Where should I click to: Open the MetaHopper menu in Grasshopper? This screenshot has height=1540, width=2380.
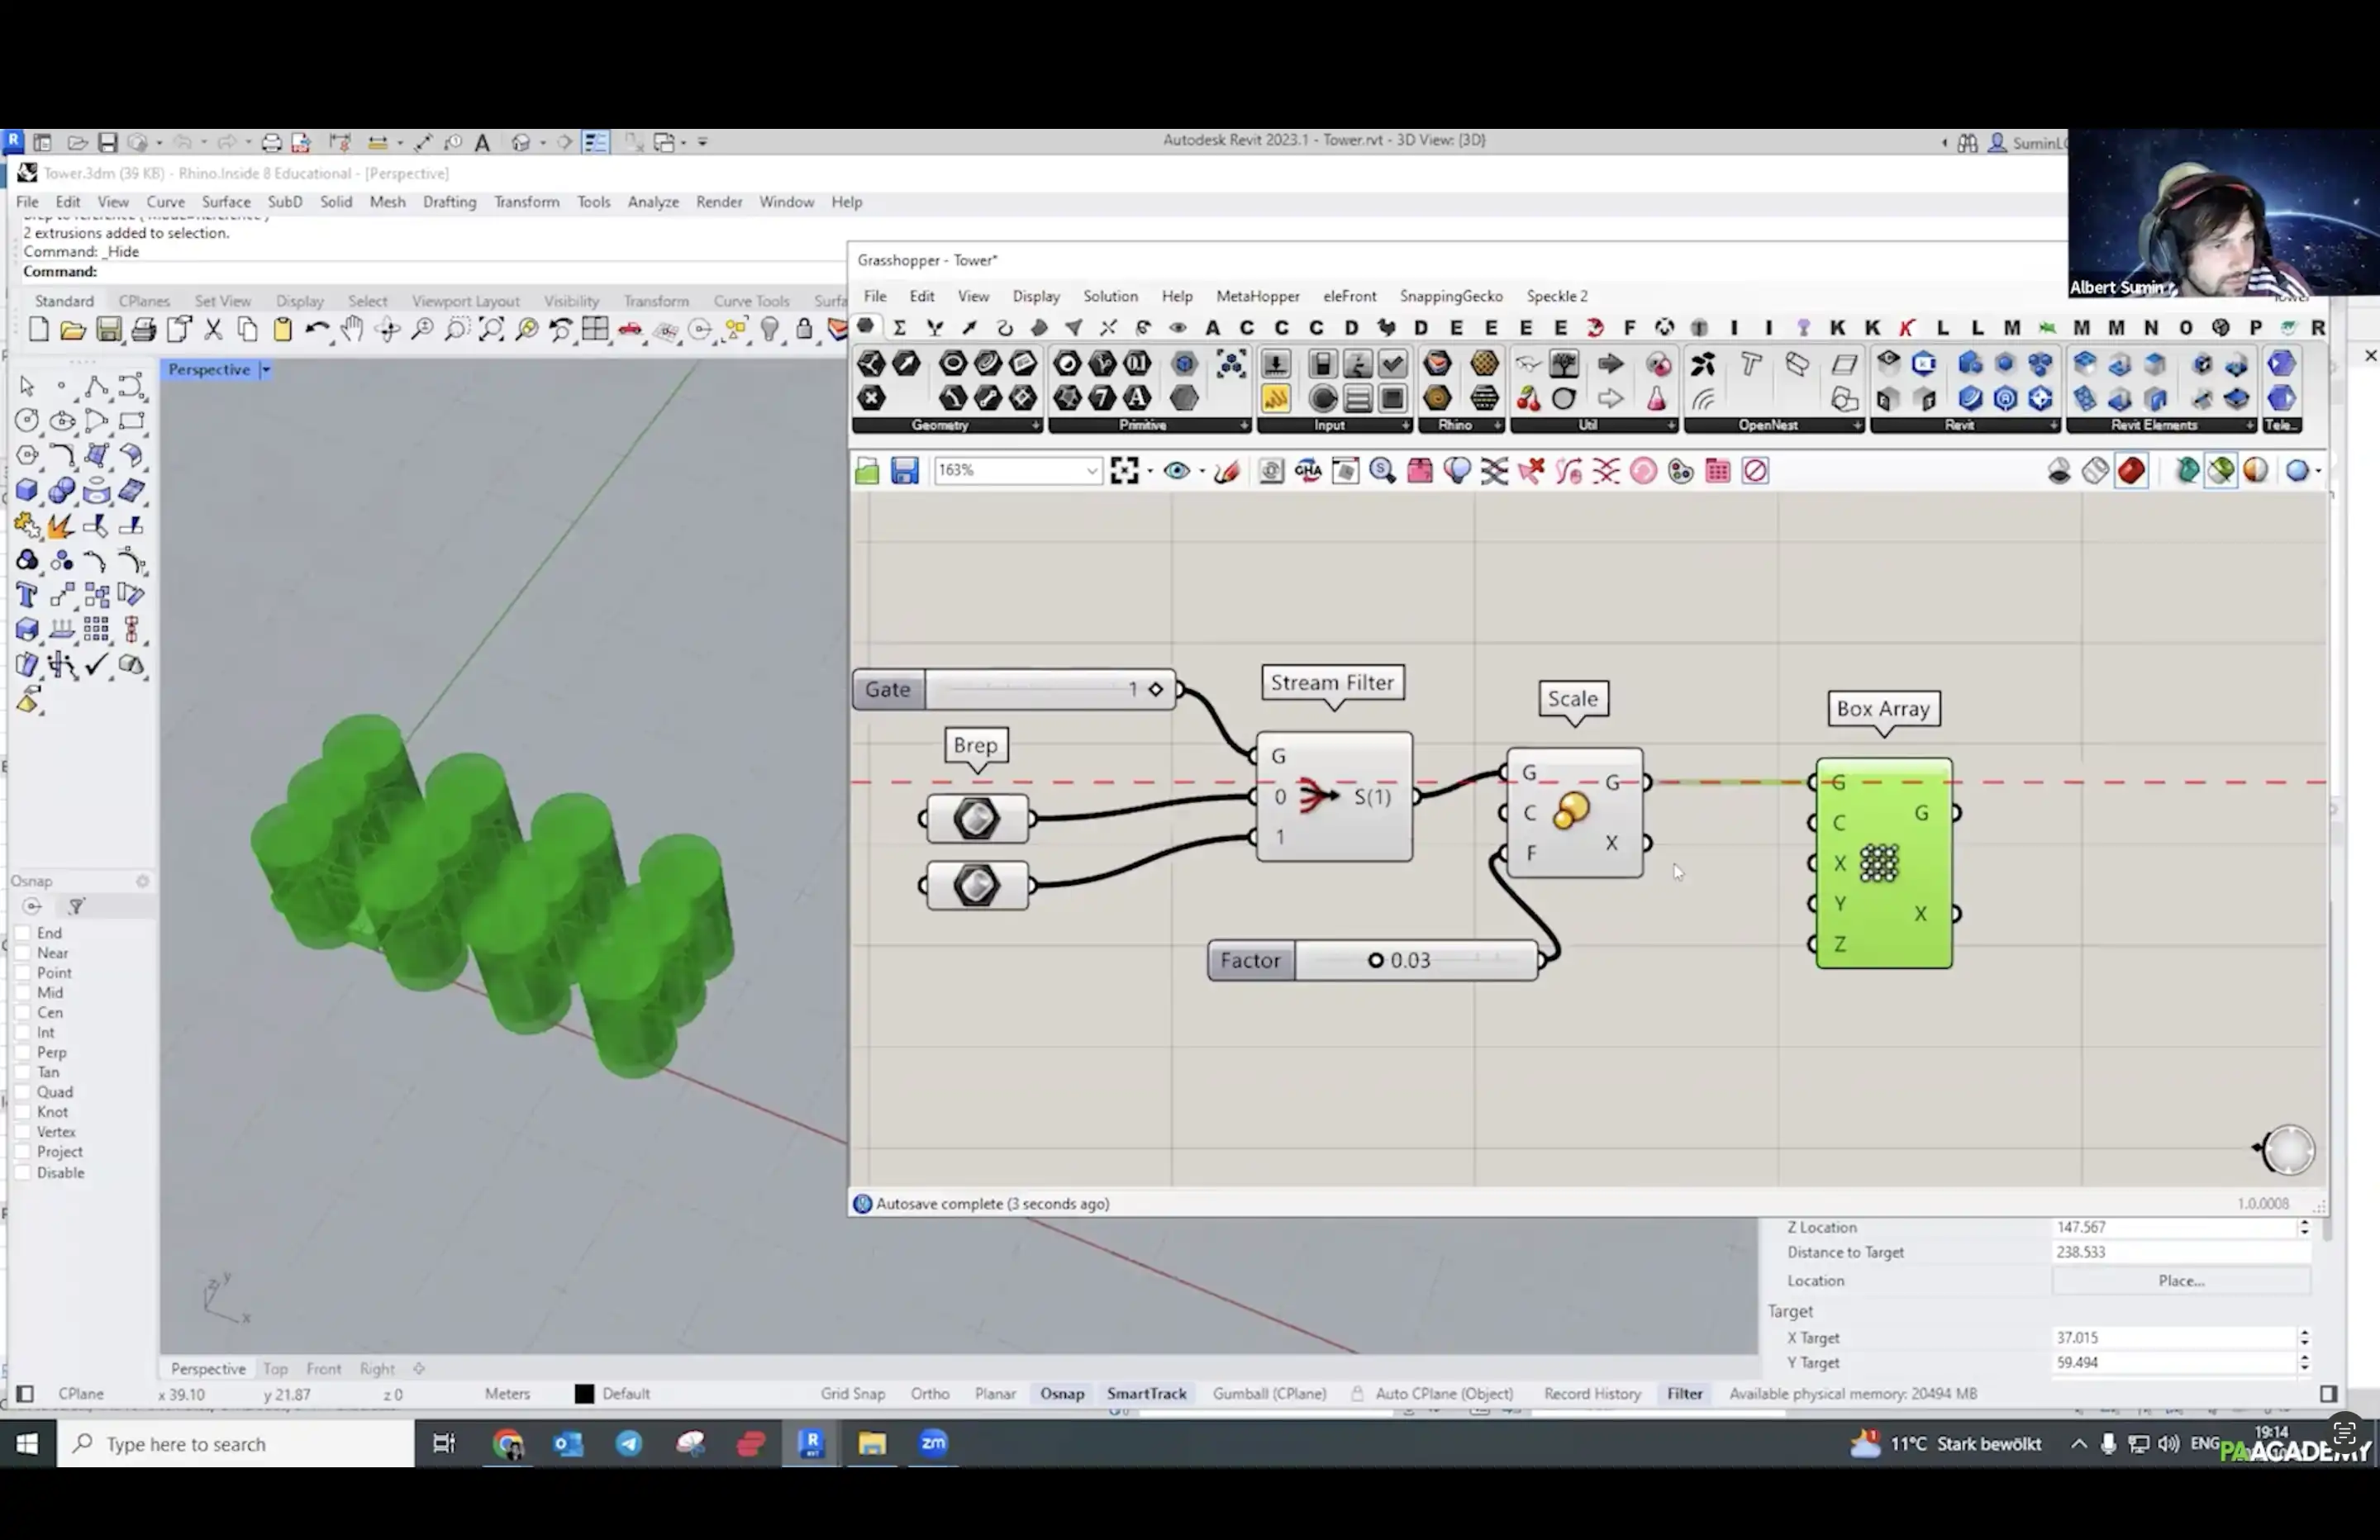click(x=1258, y=296)
